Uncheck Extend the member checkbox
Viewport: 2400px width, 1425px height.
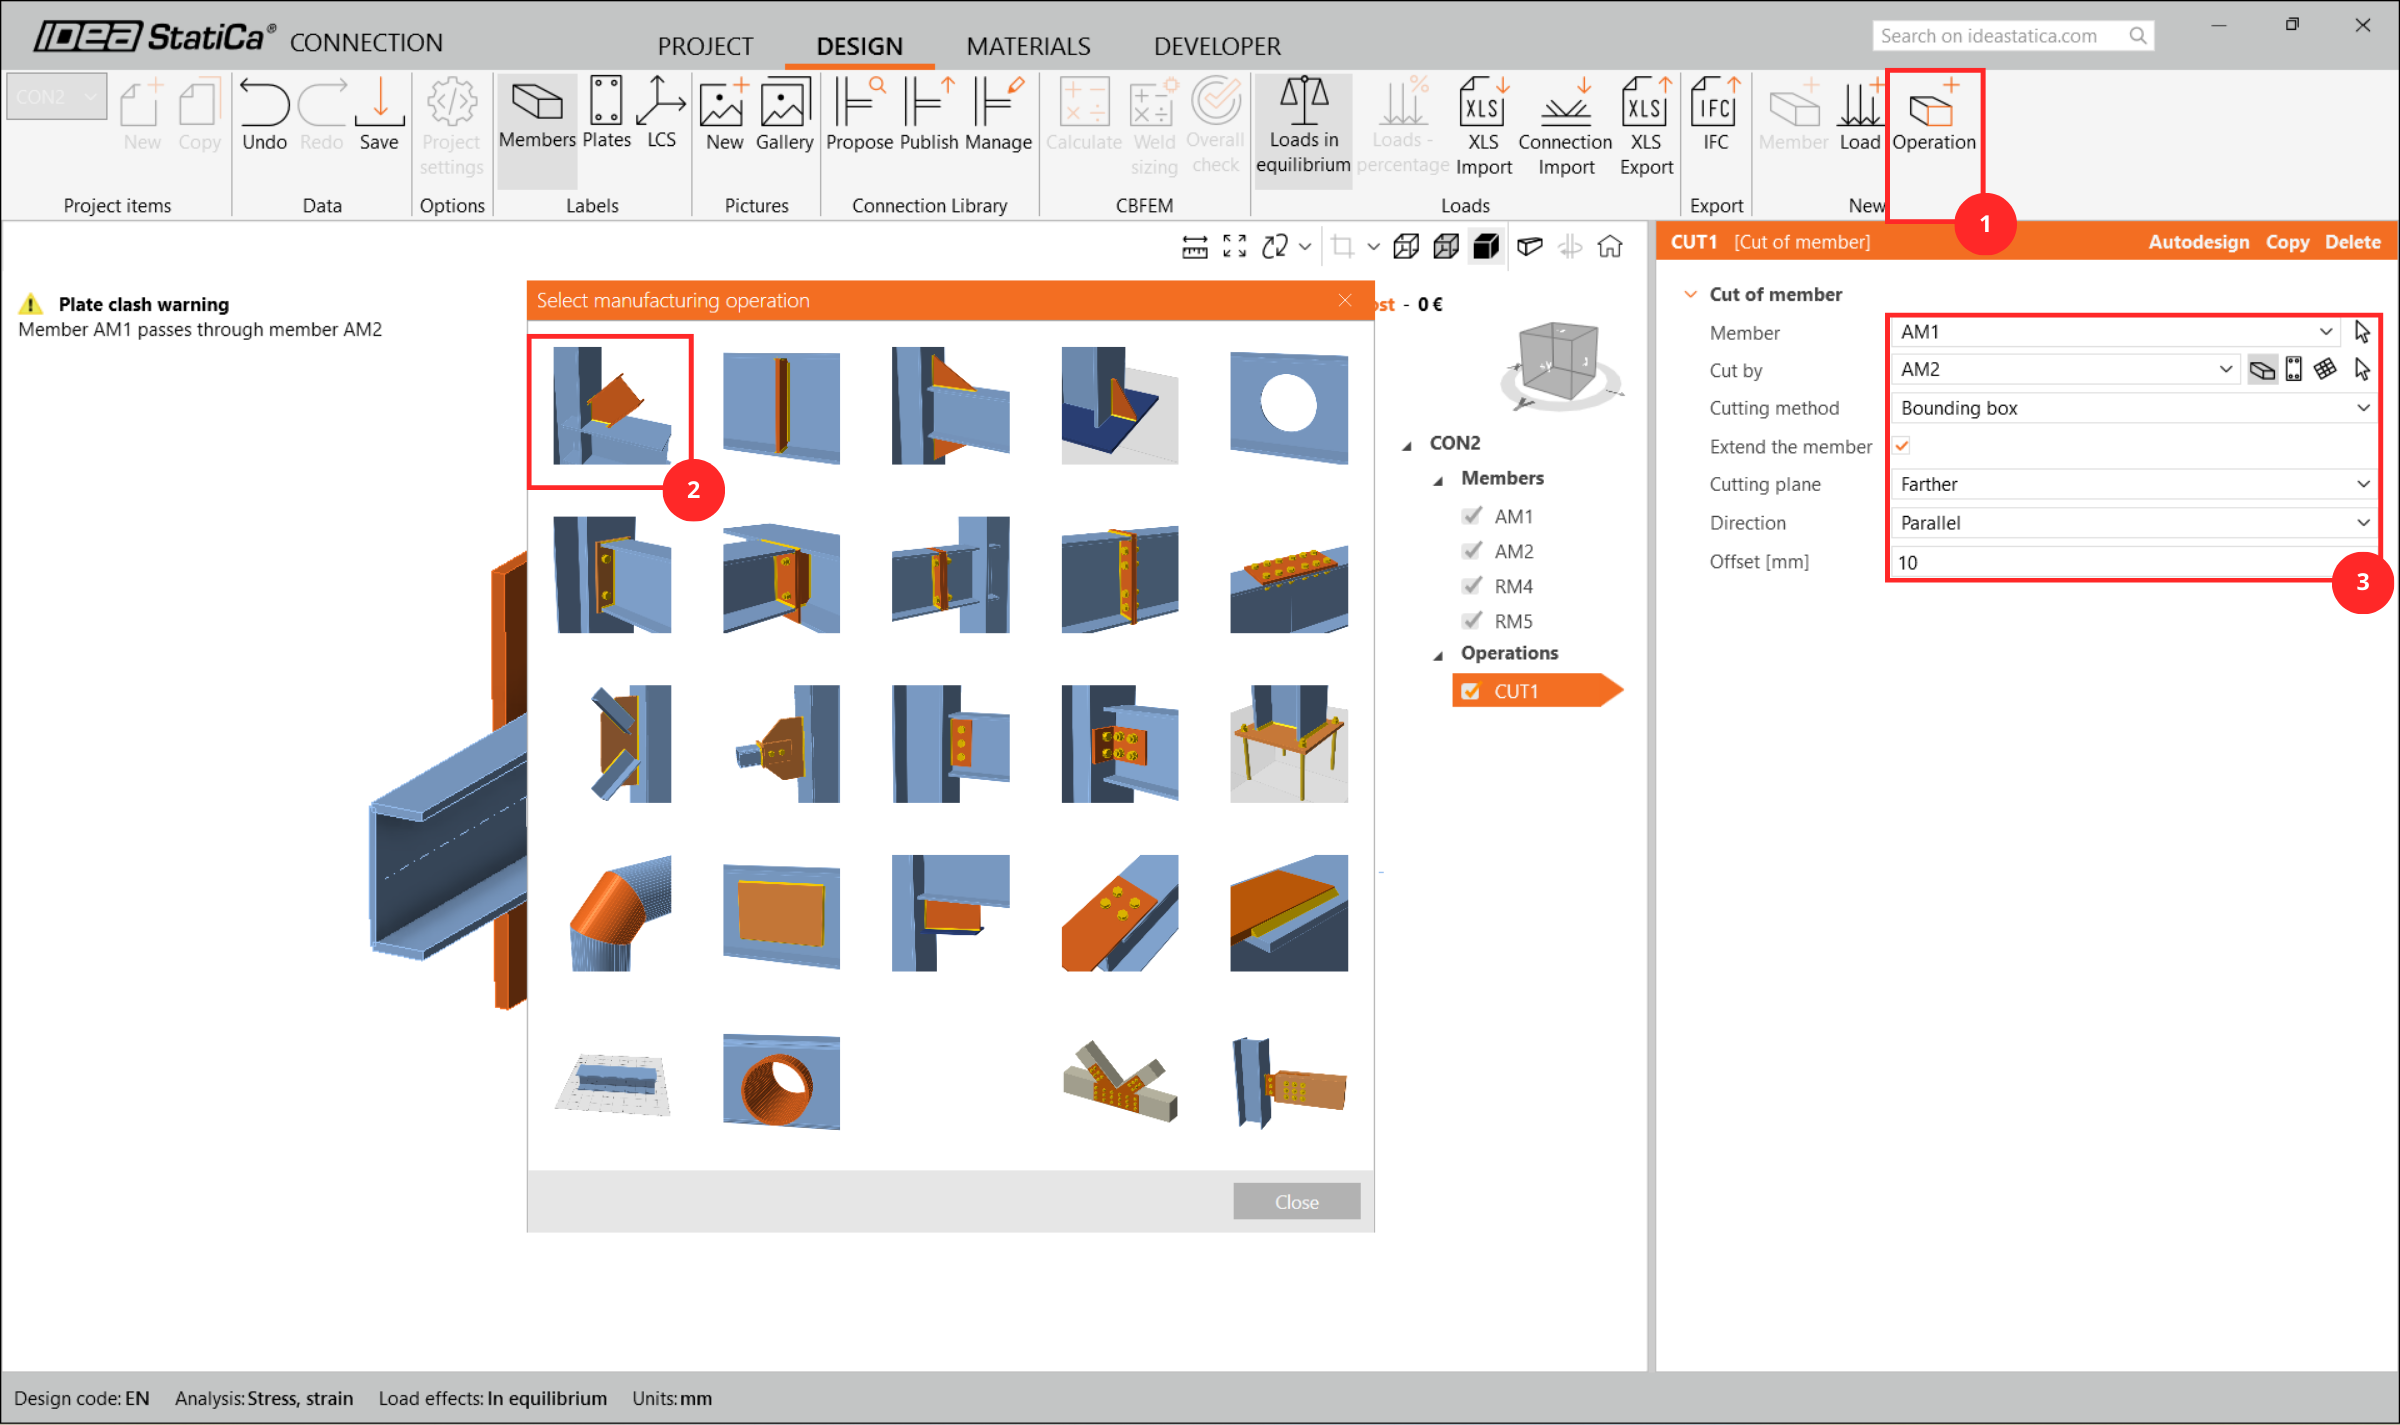(x=1902, y=446)
